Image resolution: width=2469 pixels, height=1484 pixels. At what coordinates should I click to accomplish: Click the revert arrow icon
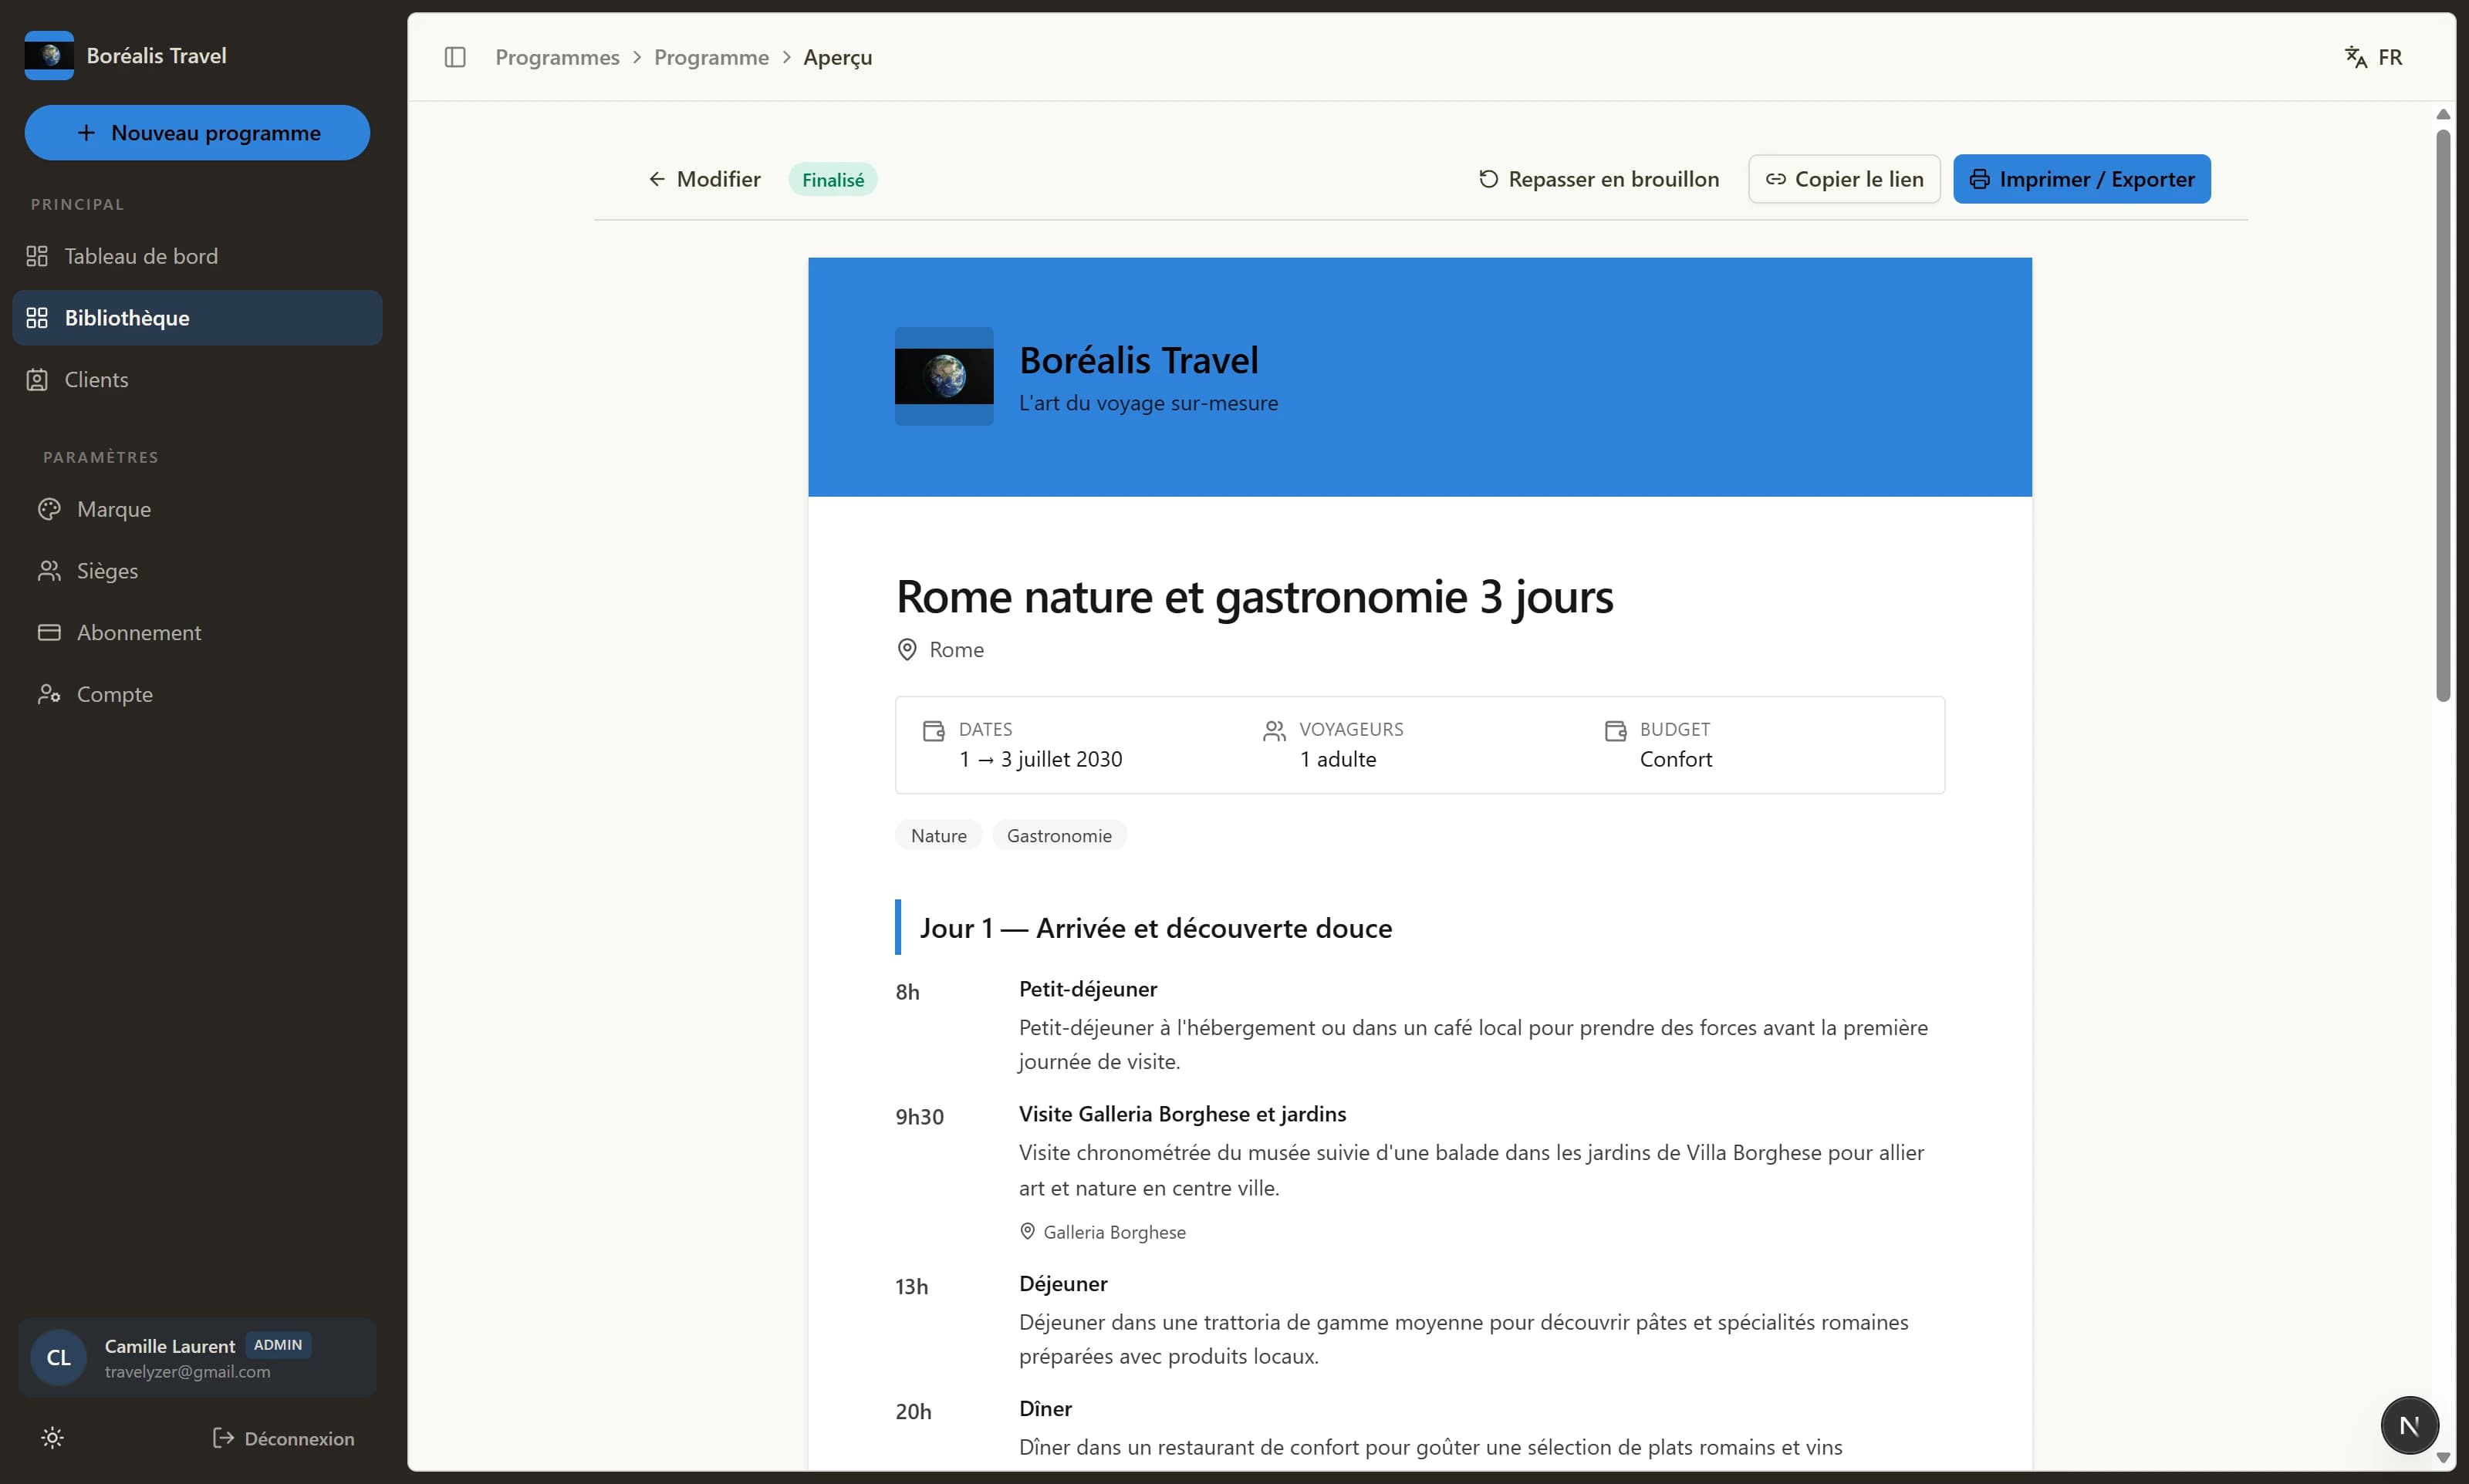(x=1489, y=179)
